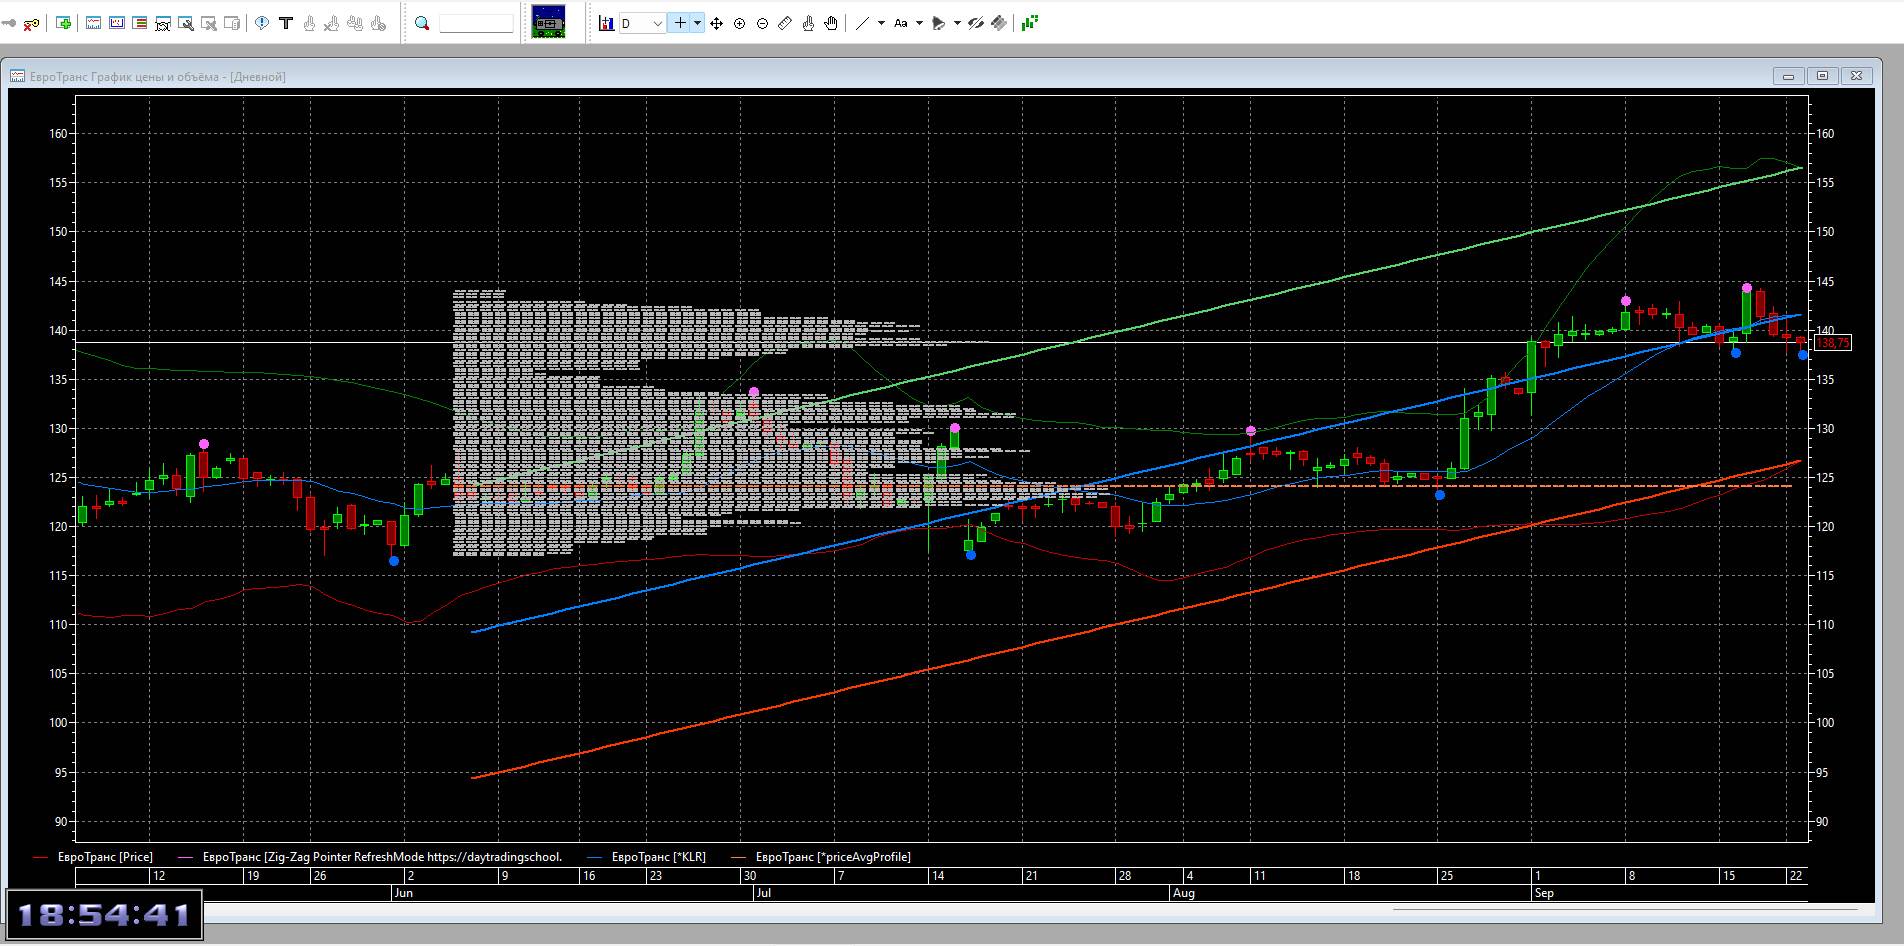
Task: Click the greyed striped eraser-like icon
Action: pos(999,23)
